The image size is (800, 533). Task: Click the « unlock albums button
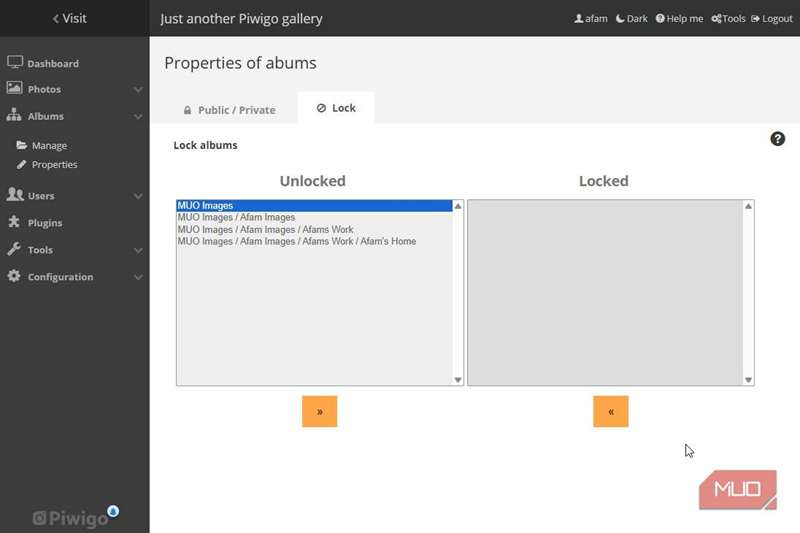610,411
